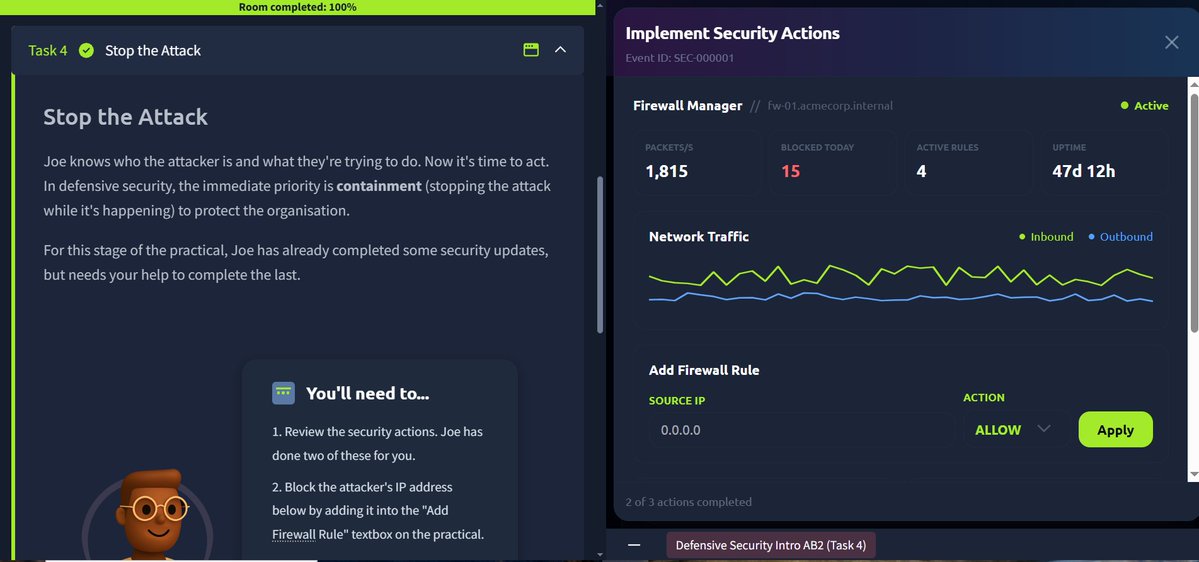Image resolution: width=1199 pixels, height=562 pixels.
Task: Click the icon beside "You'll need to..."
Action: point(283,393)
